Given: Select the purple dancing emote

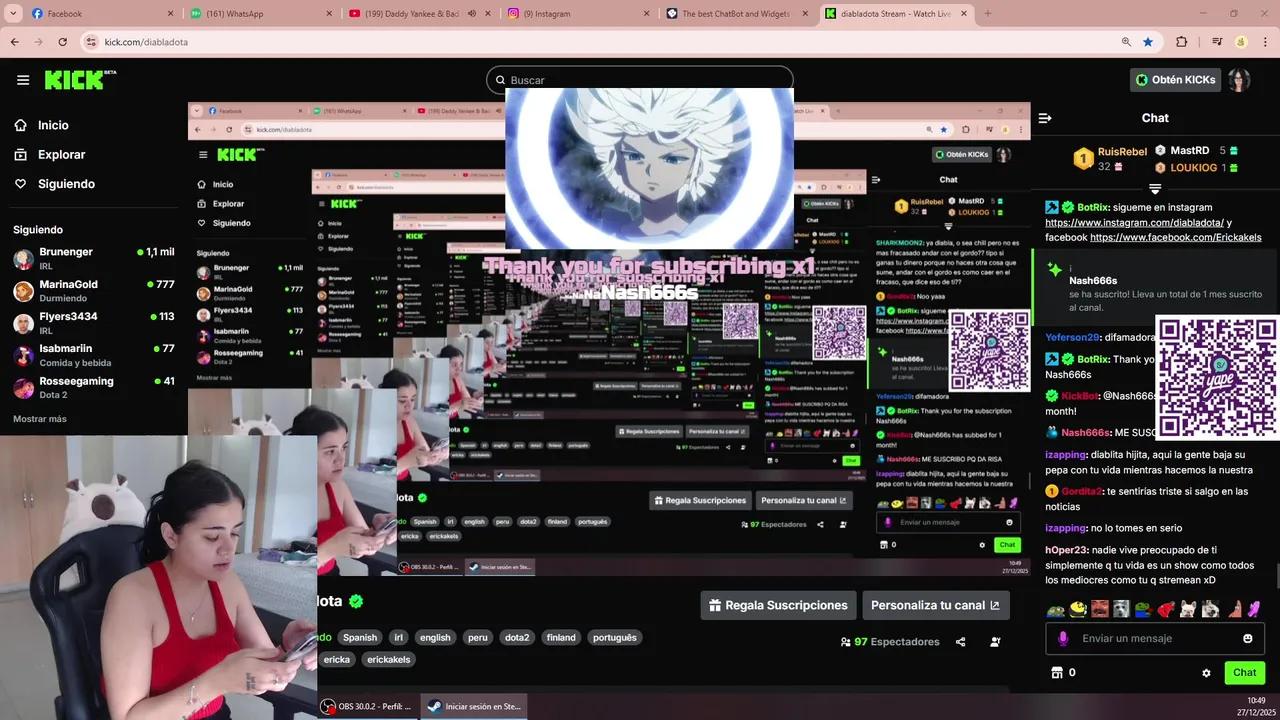Looking at the screenshot, I should pos(1254,608).
